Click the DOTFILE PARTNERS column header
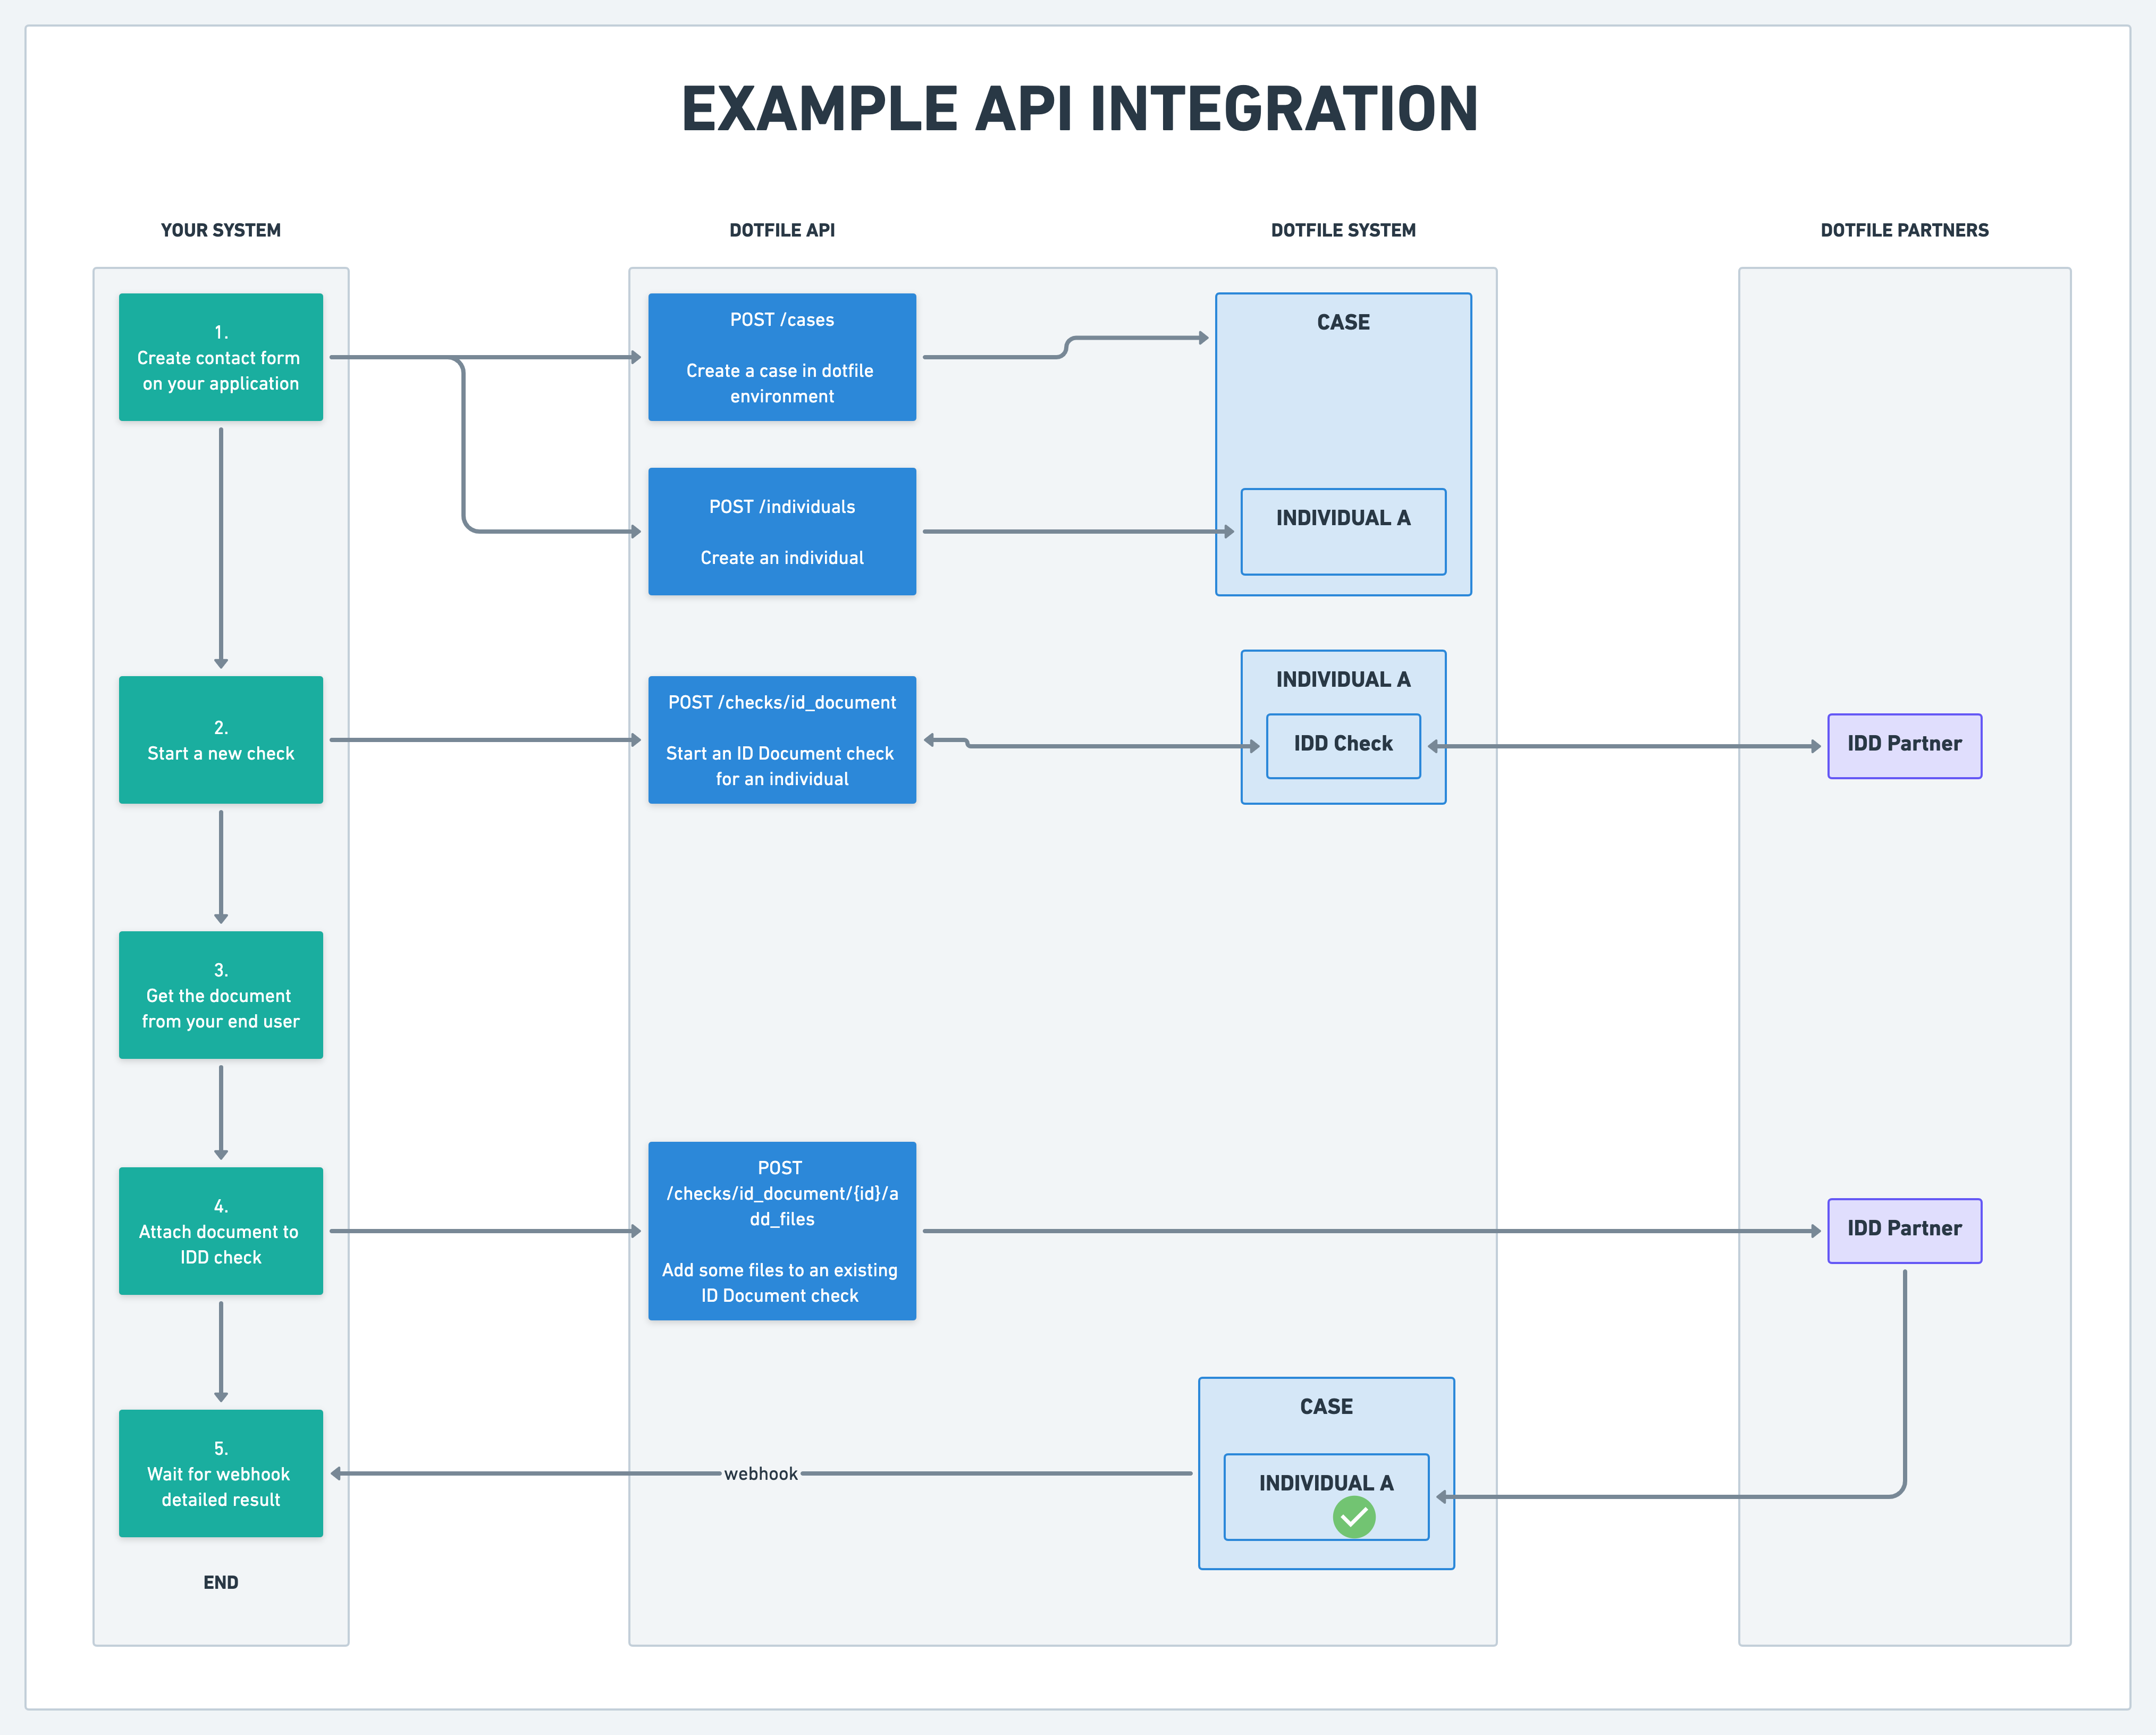2156x1735 pixels. click(1903, 230)
